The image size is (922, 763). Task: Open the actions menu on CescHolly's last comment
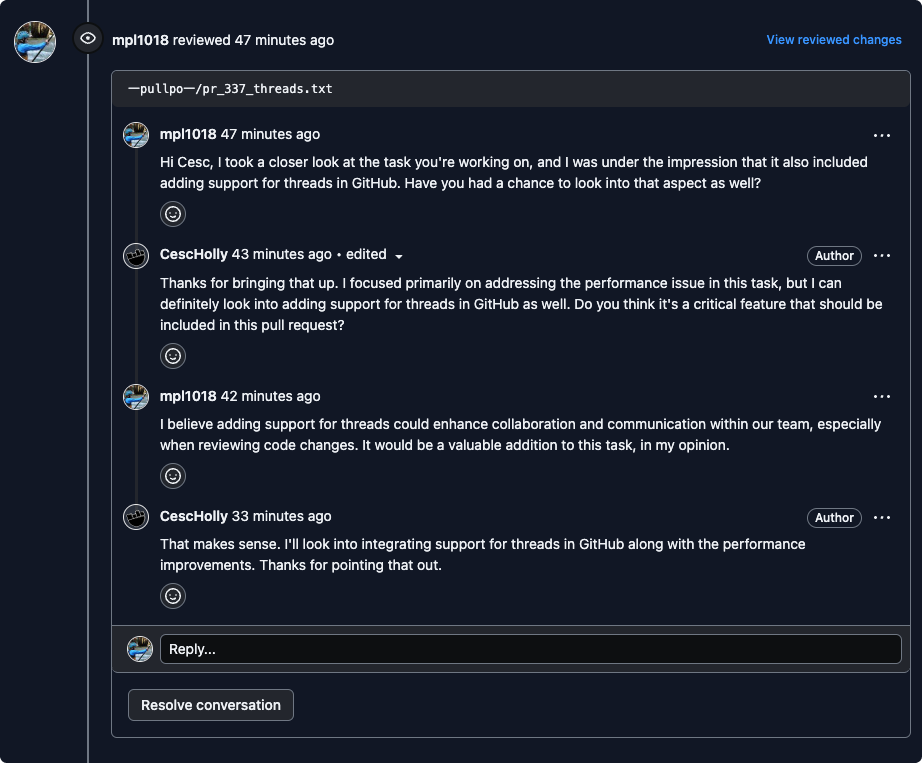coord(882,517)
